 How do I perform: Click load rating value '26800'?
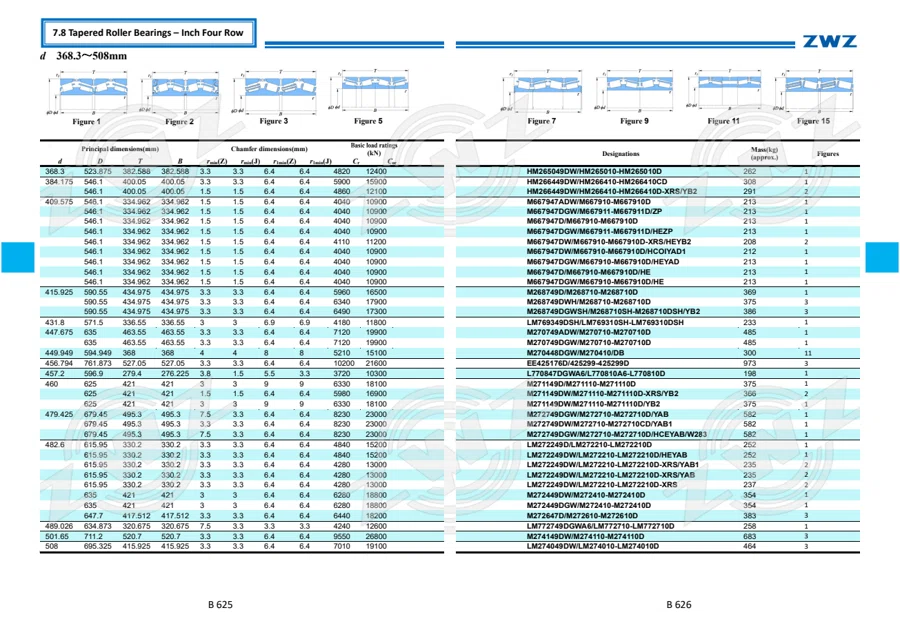376,537
